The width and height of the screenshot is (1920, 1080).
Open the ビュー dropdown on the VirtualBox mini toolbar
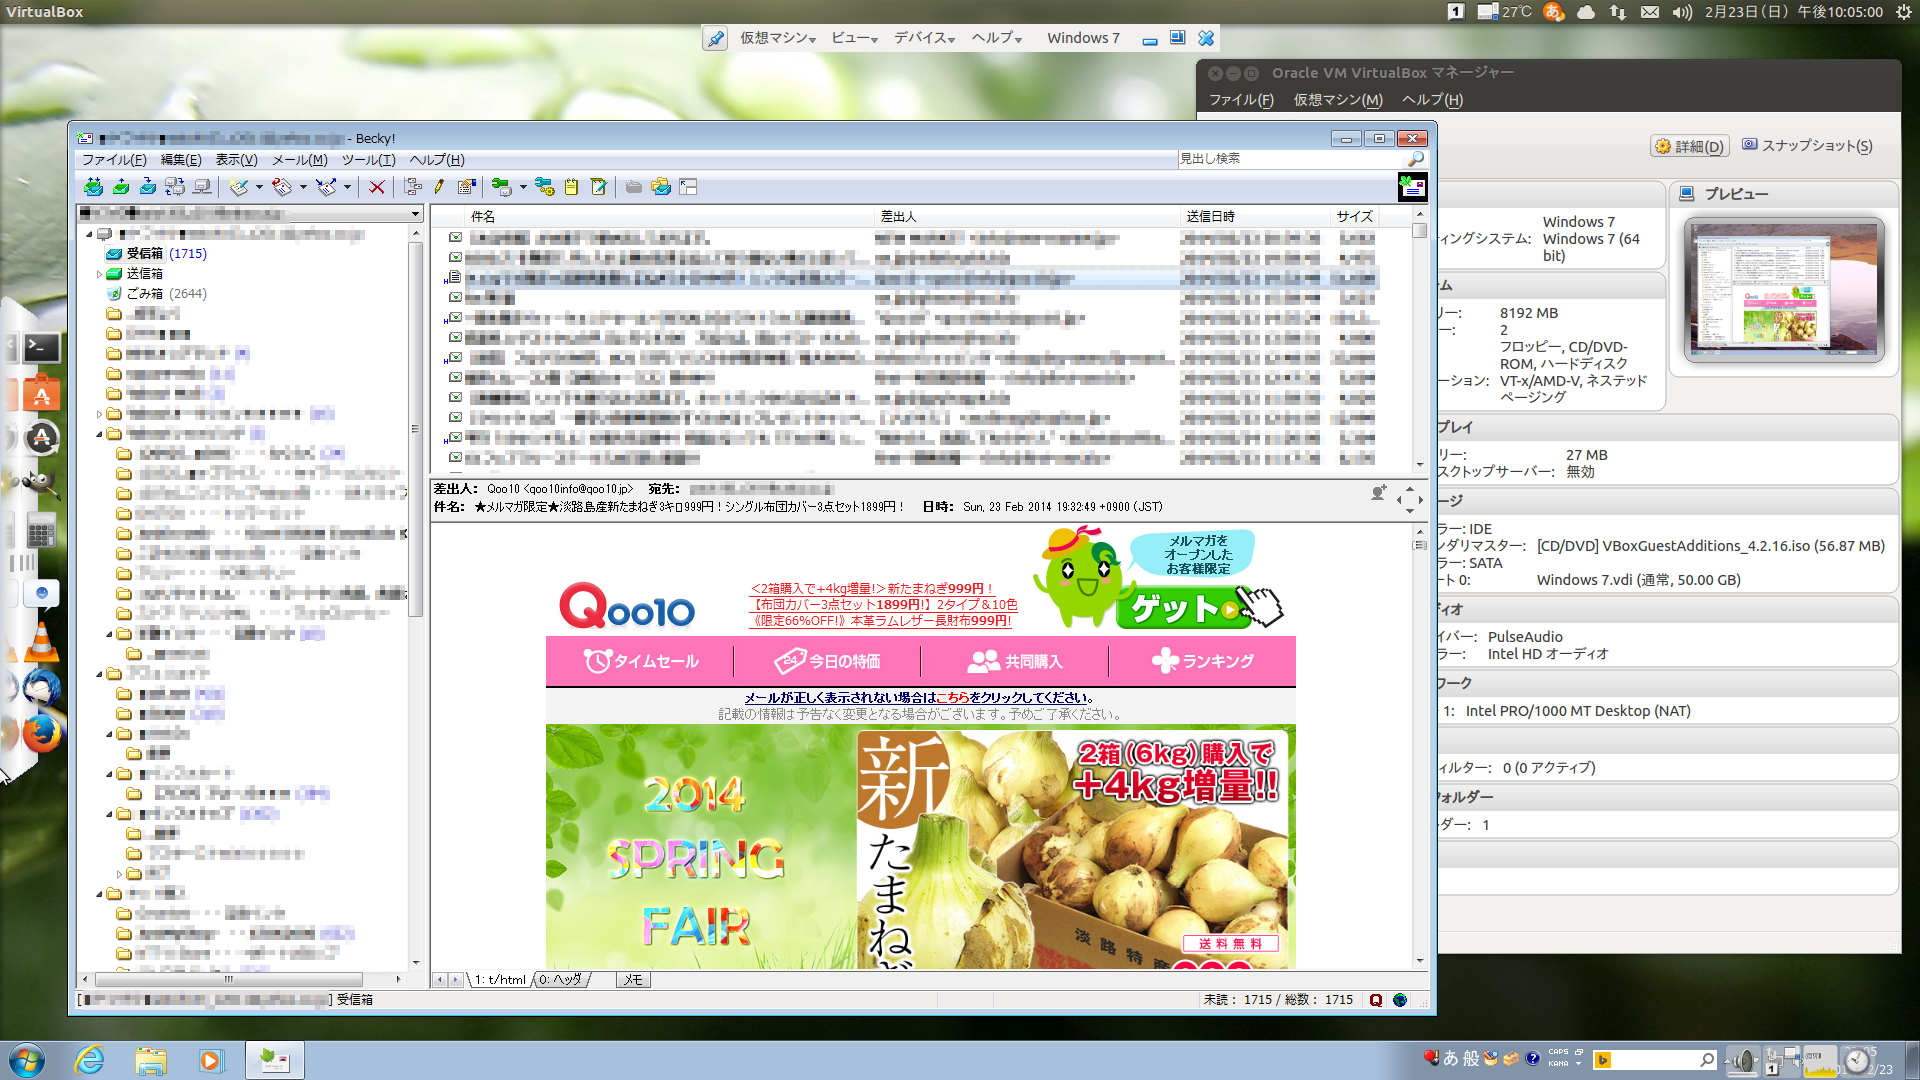854,38
